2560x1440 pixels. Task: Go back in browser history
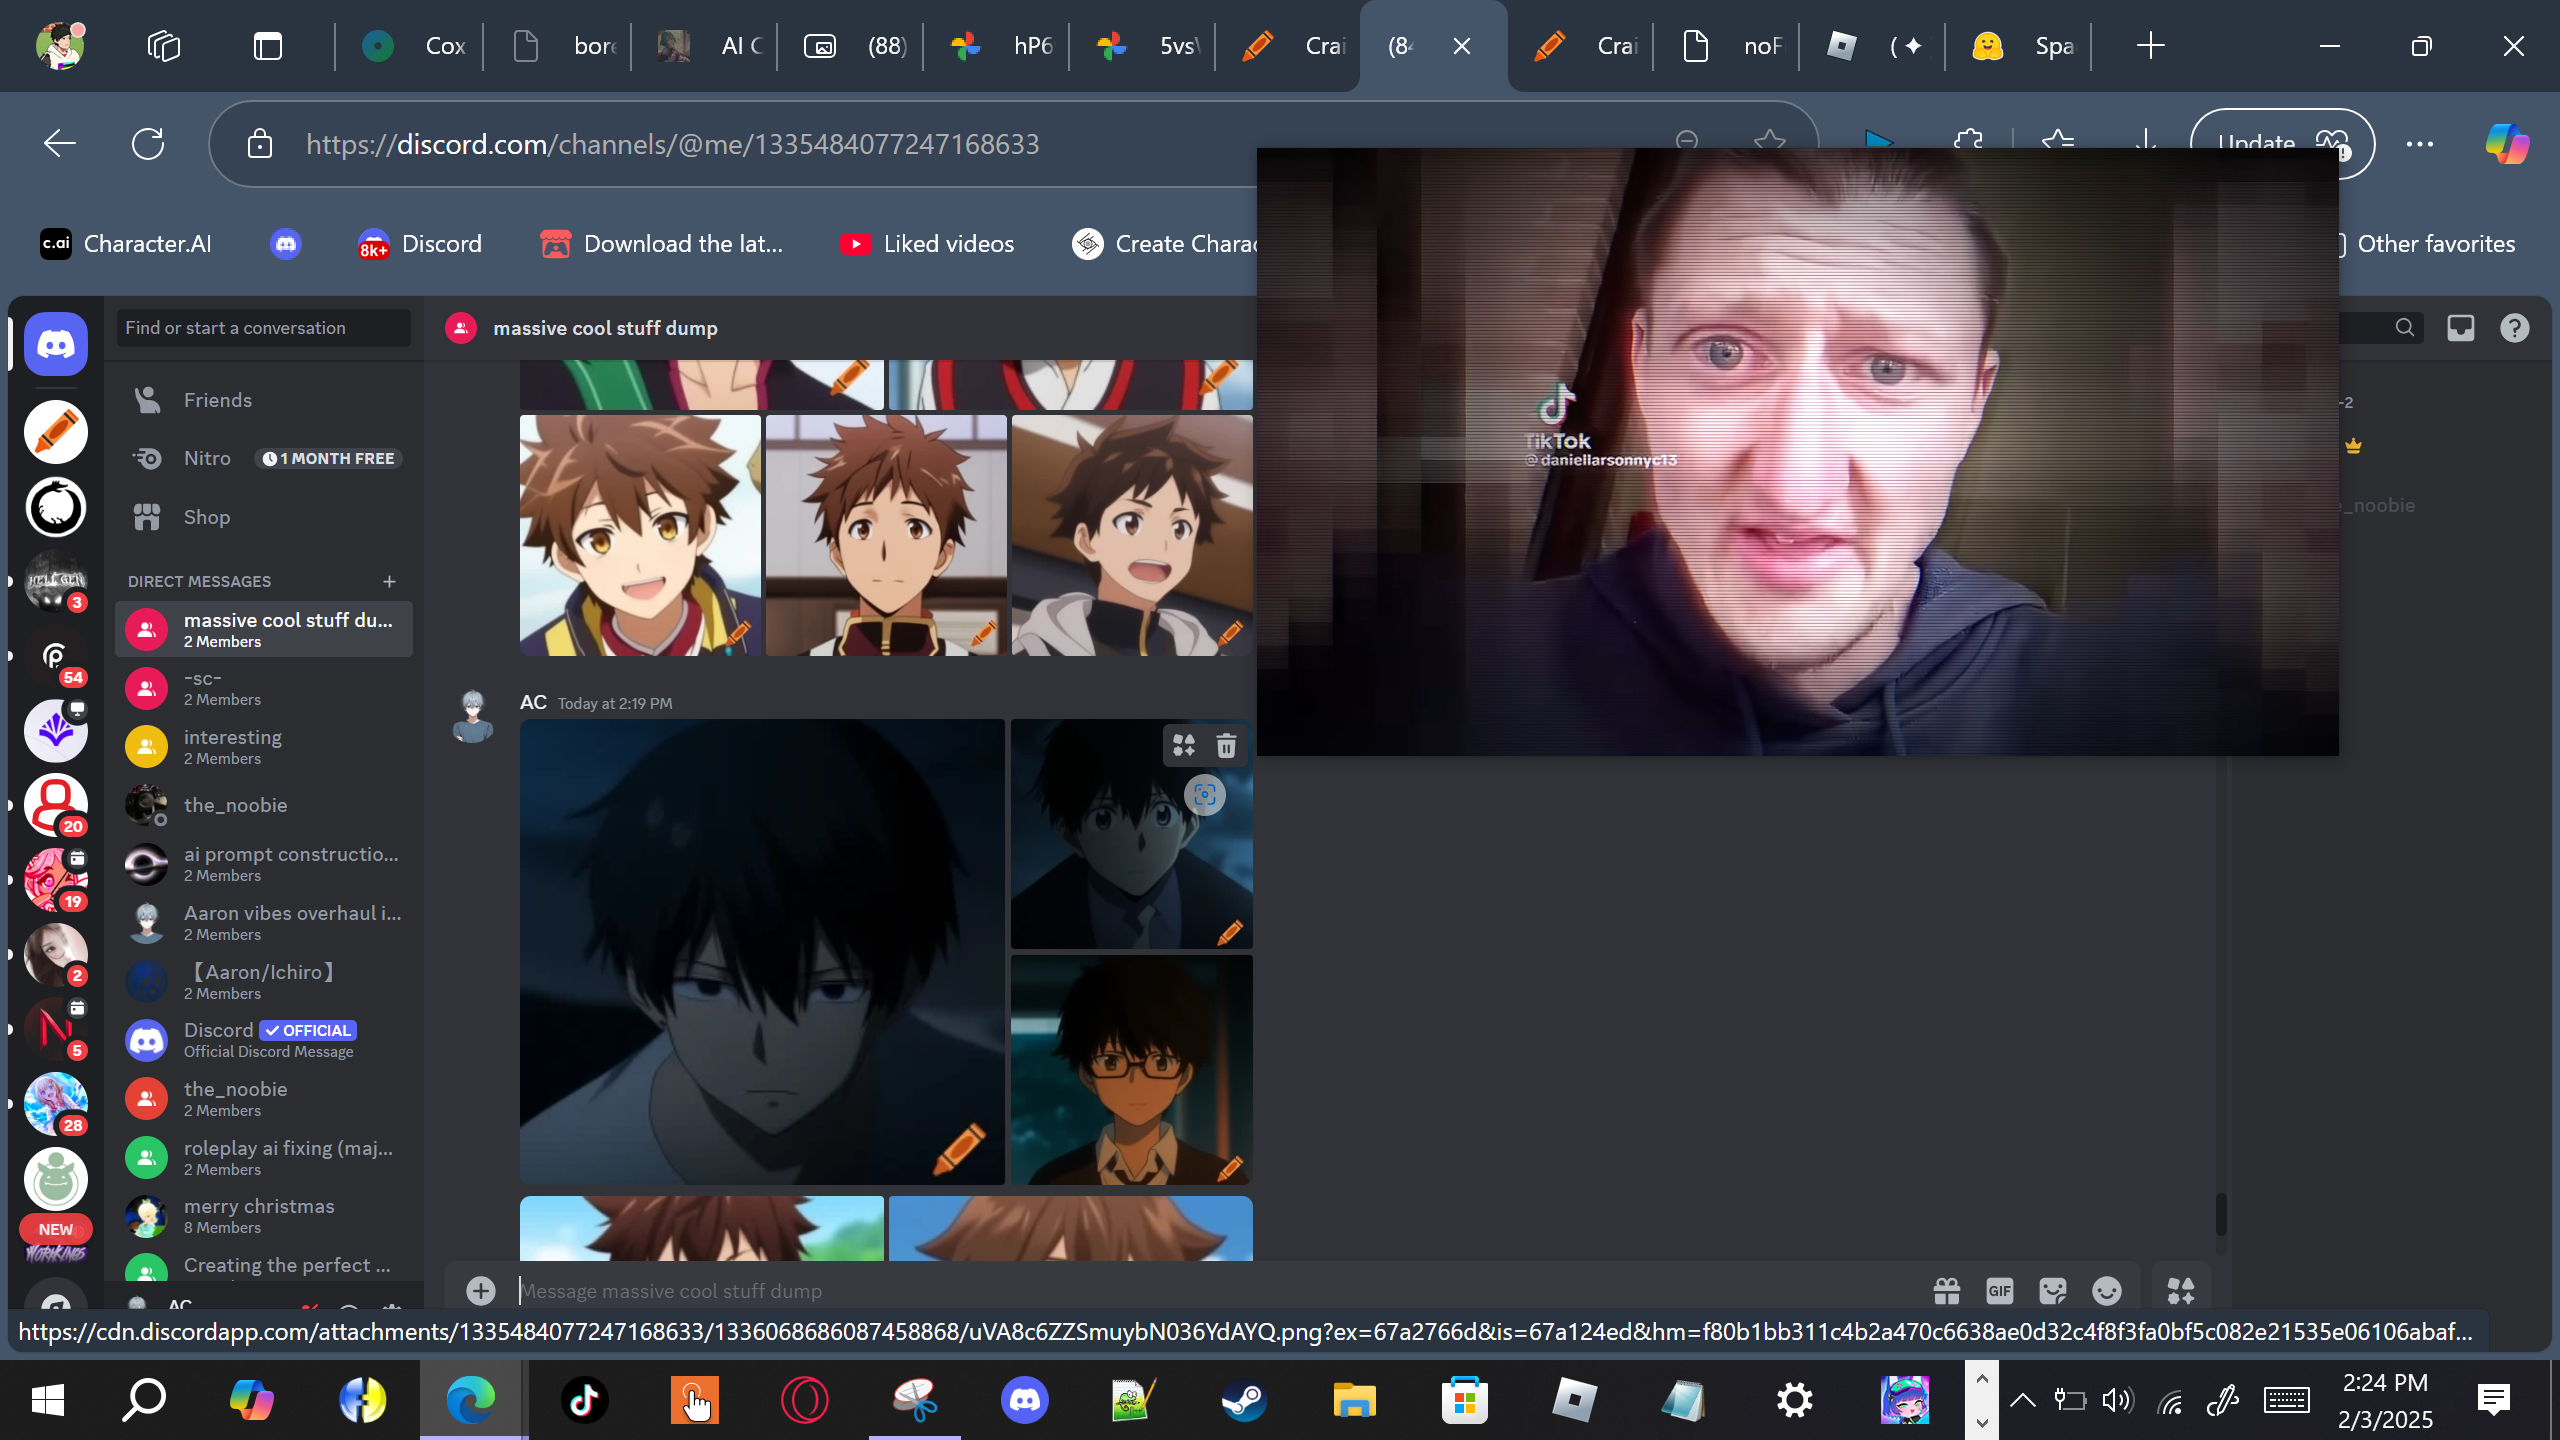click(60, 144)
